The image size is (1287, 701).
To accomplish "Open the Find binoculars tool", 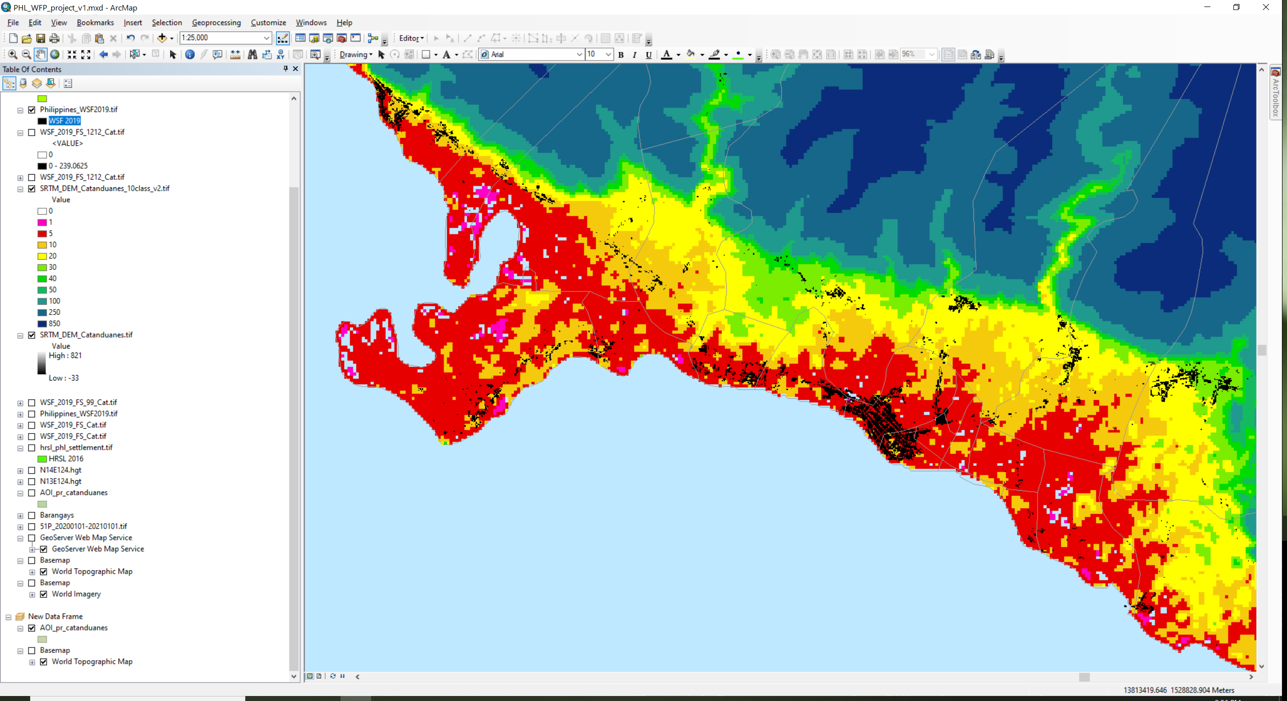I will tap(252, 55).
